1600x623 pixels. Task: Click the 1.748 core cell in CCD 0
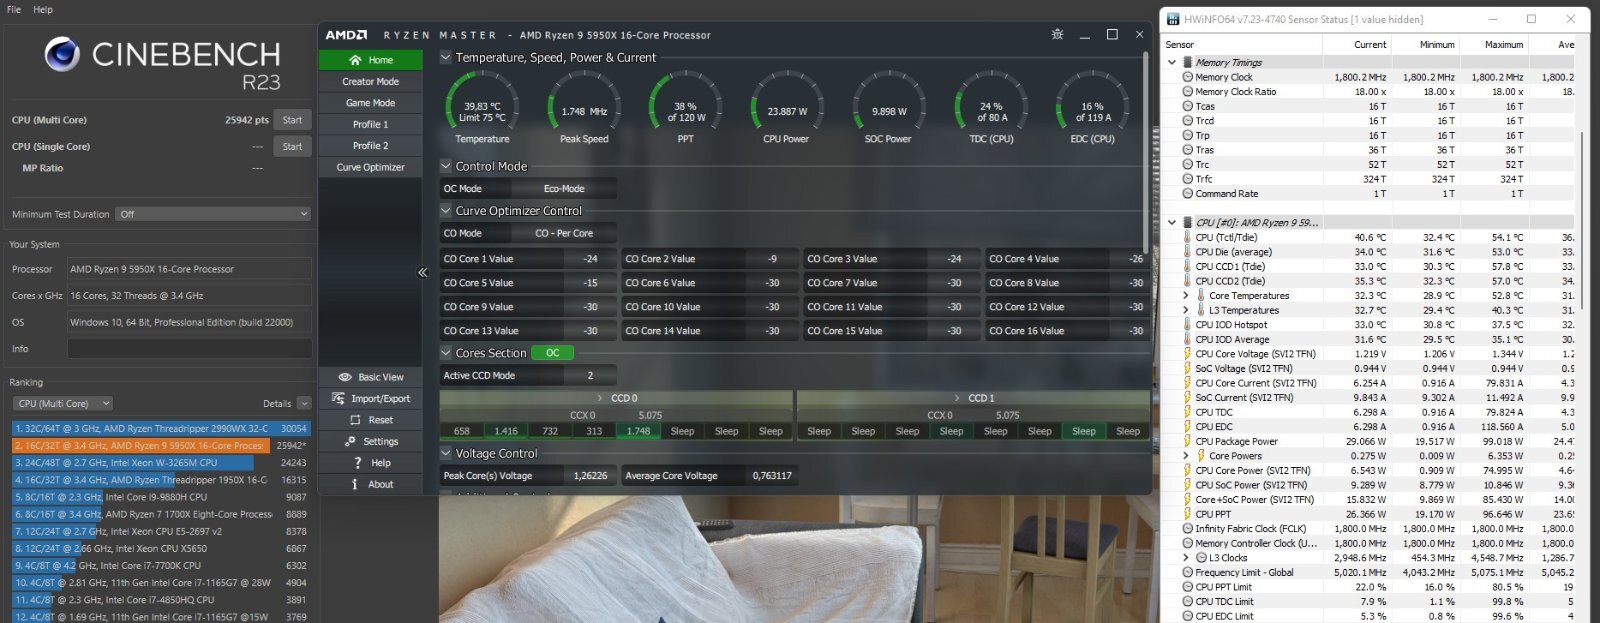[638, 431]
